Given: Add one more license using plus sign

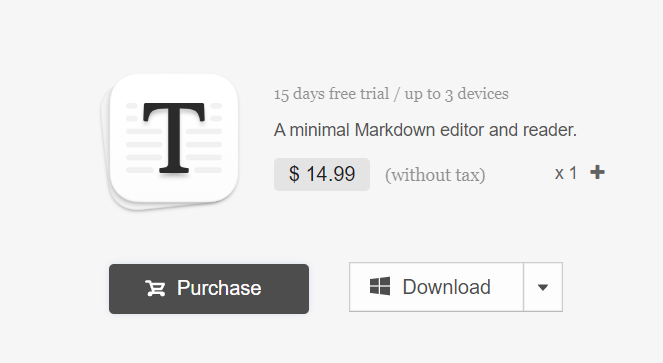Looking at the screenshot, I should coord(597,172).
